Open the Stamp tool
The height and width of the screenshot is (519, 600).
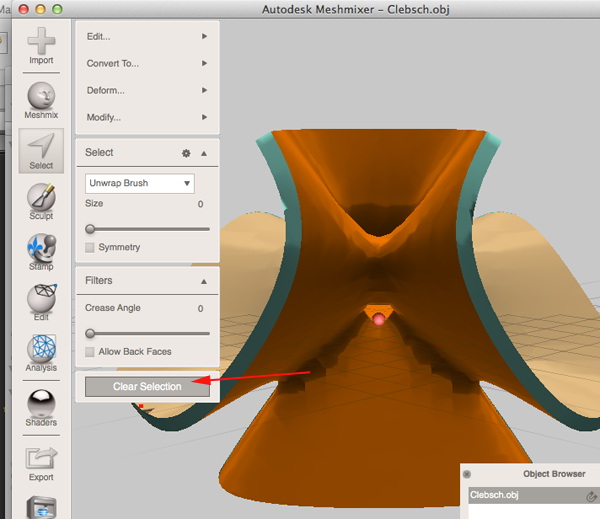41,252
